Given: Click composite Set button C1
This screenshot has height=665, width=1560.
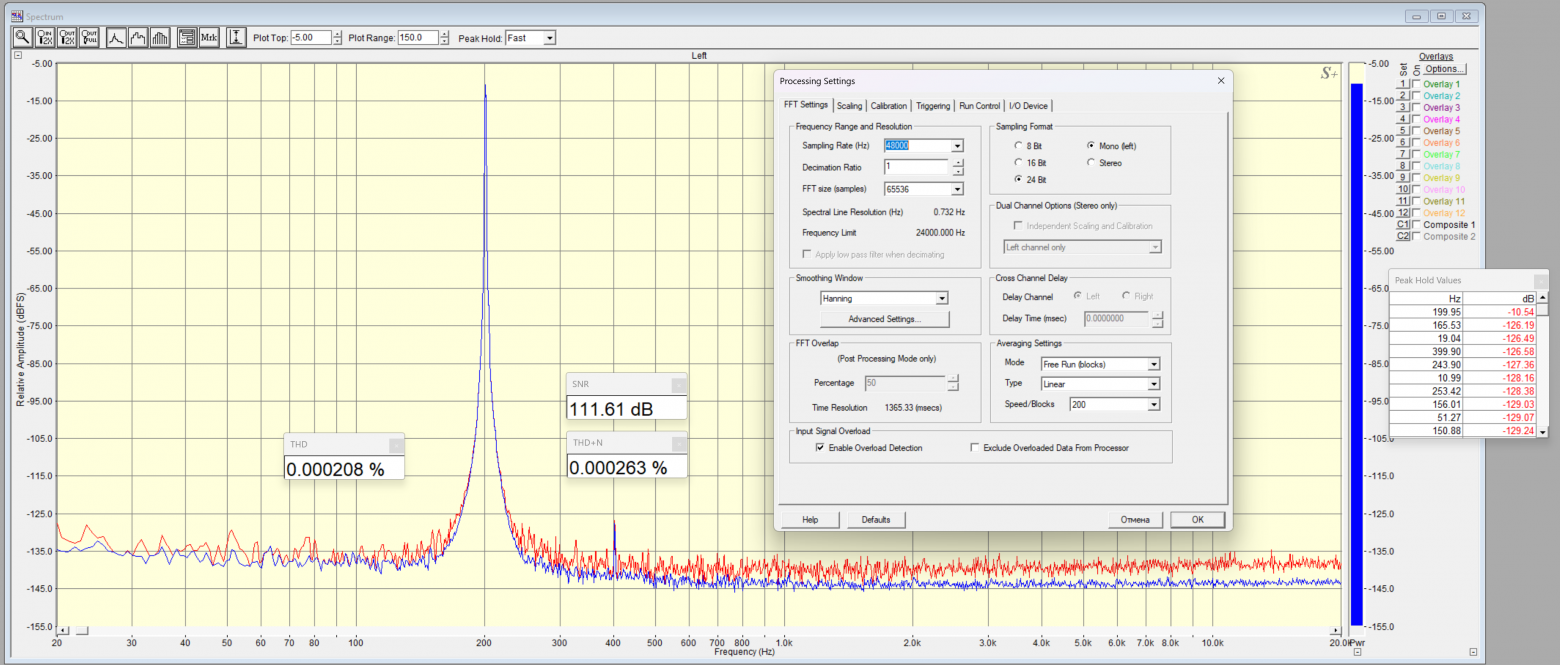Looking at the screenshot, I should click(1403, 224).
